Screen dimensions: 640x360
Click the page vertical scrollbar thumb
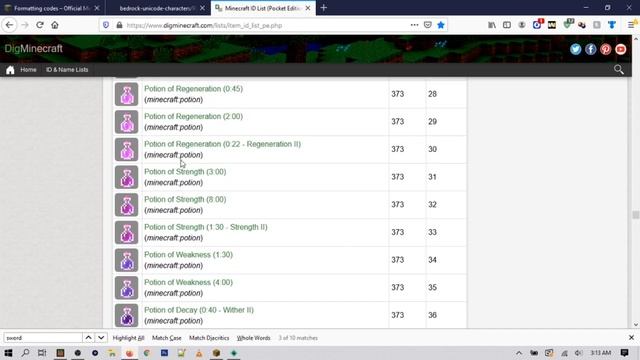point(635,215)
